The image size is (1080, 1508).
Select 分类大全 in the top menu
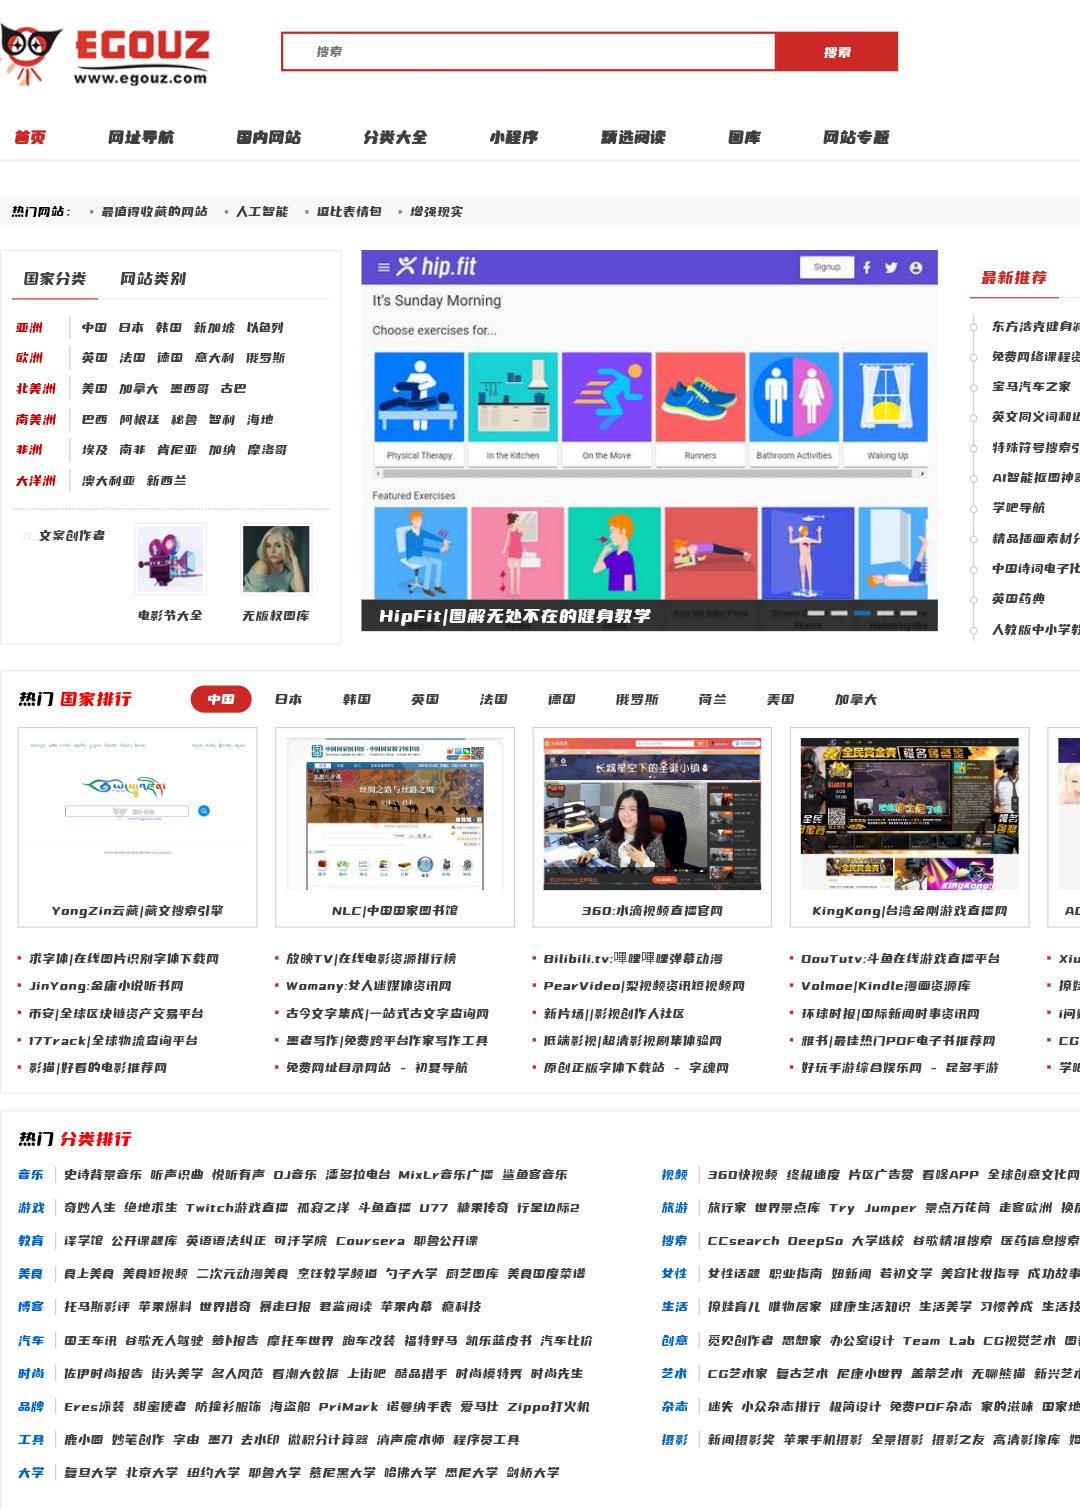395,137
